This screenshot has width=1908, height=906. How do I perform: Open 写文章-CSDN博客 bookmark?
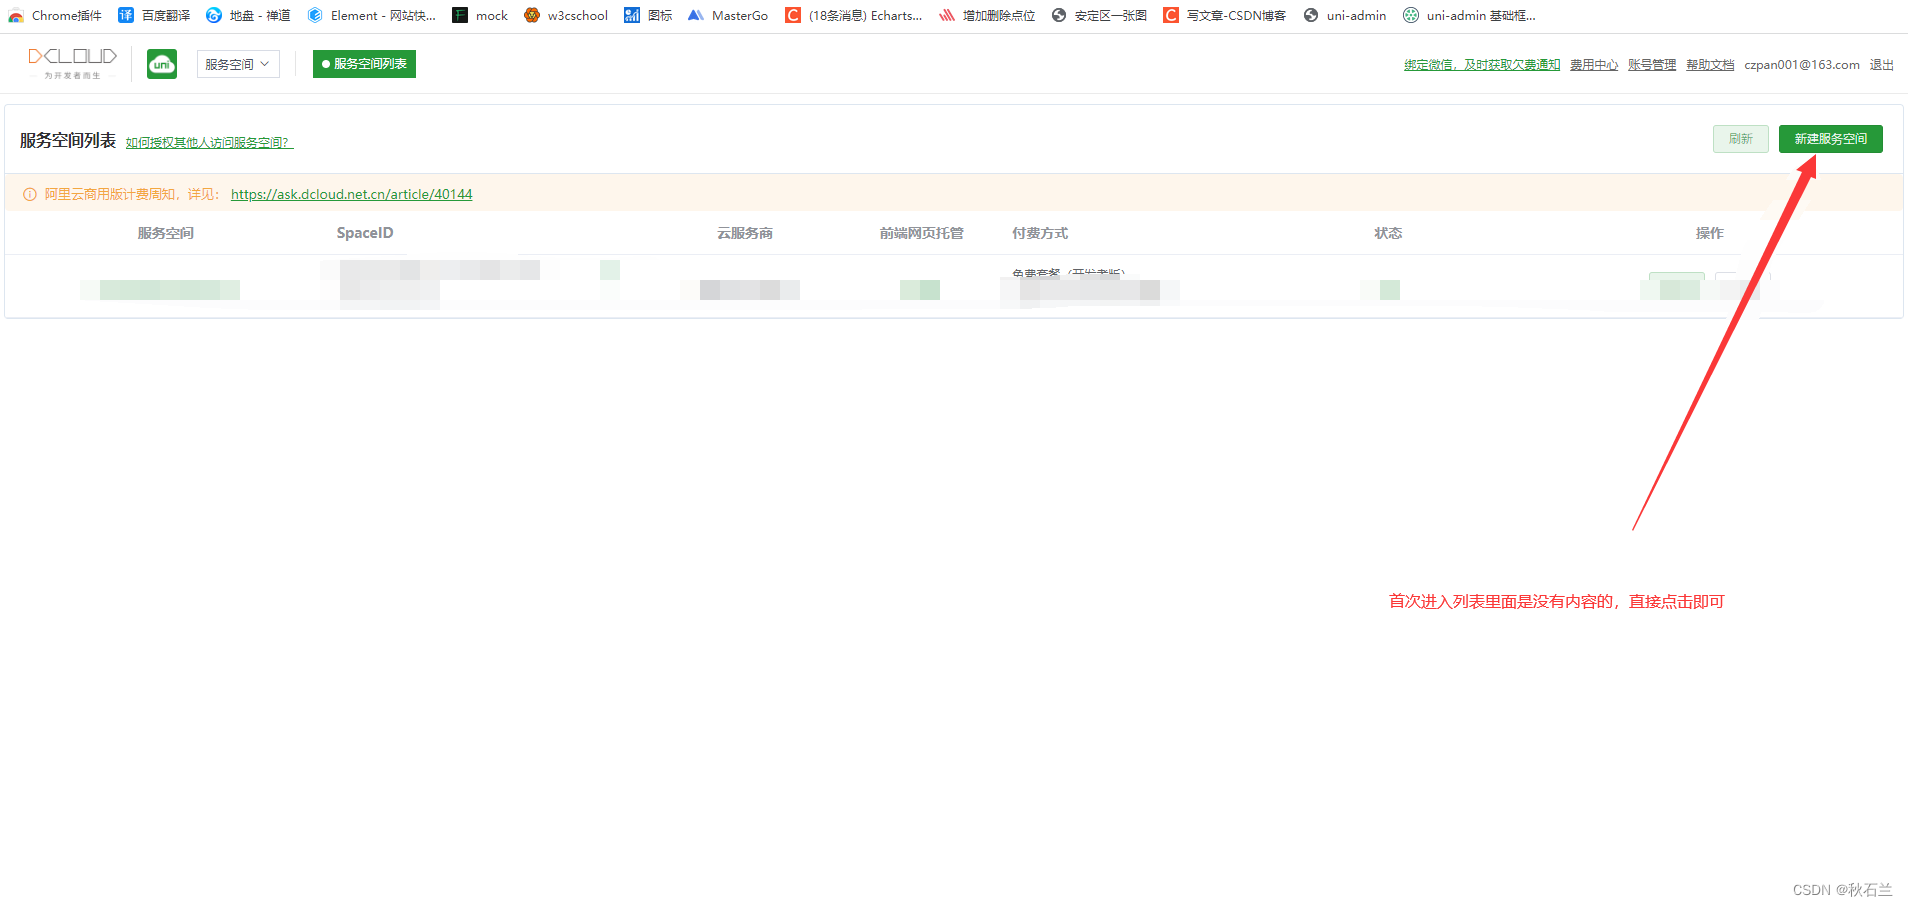pyautogui.click(x=1225, y=15)
